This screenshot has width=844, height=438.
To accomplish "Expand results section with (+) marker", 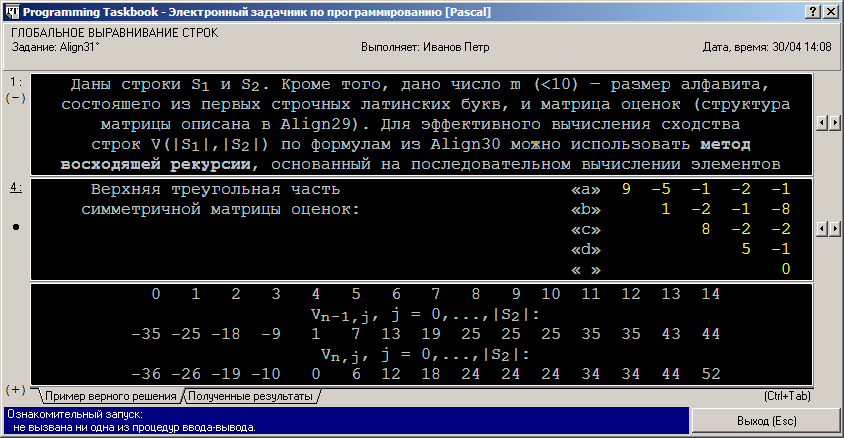I will [x=16, y=389].
